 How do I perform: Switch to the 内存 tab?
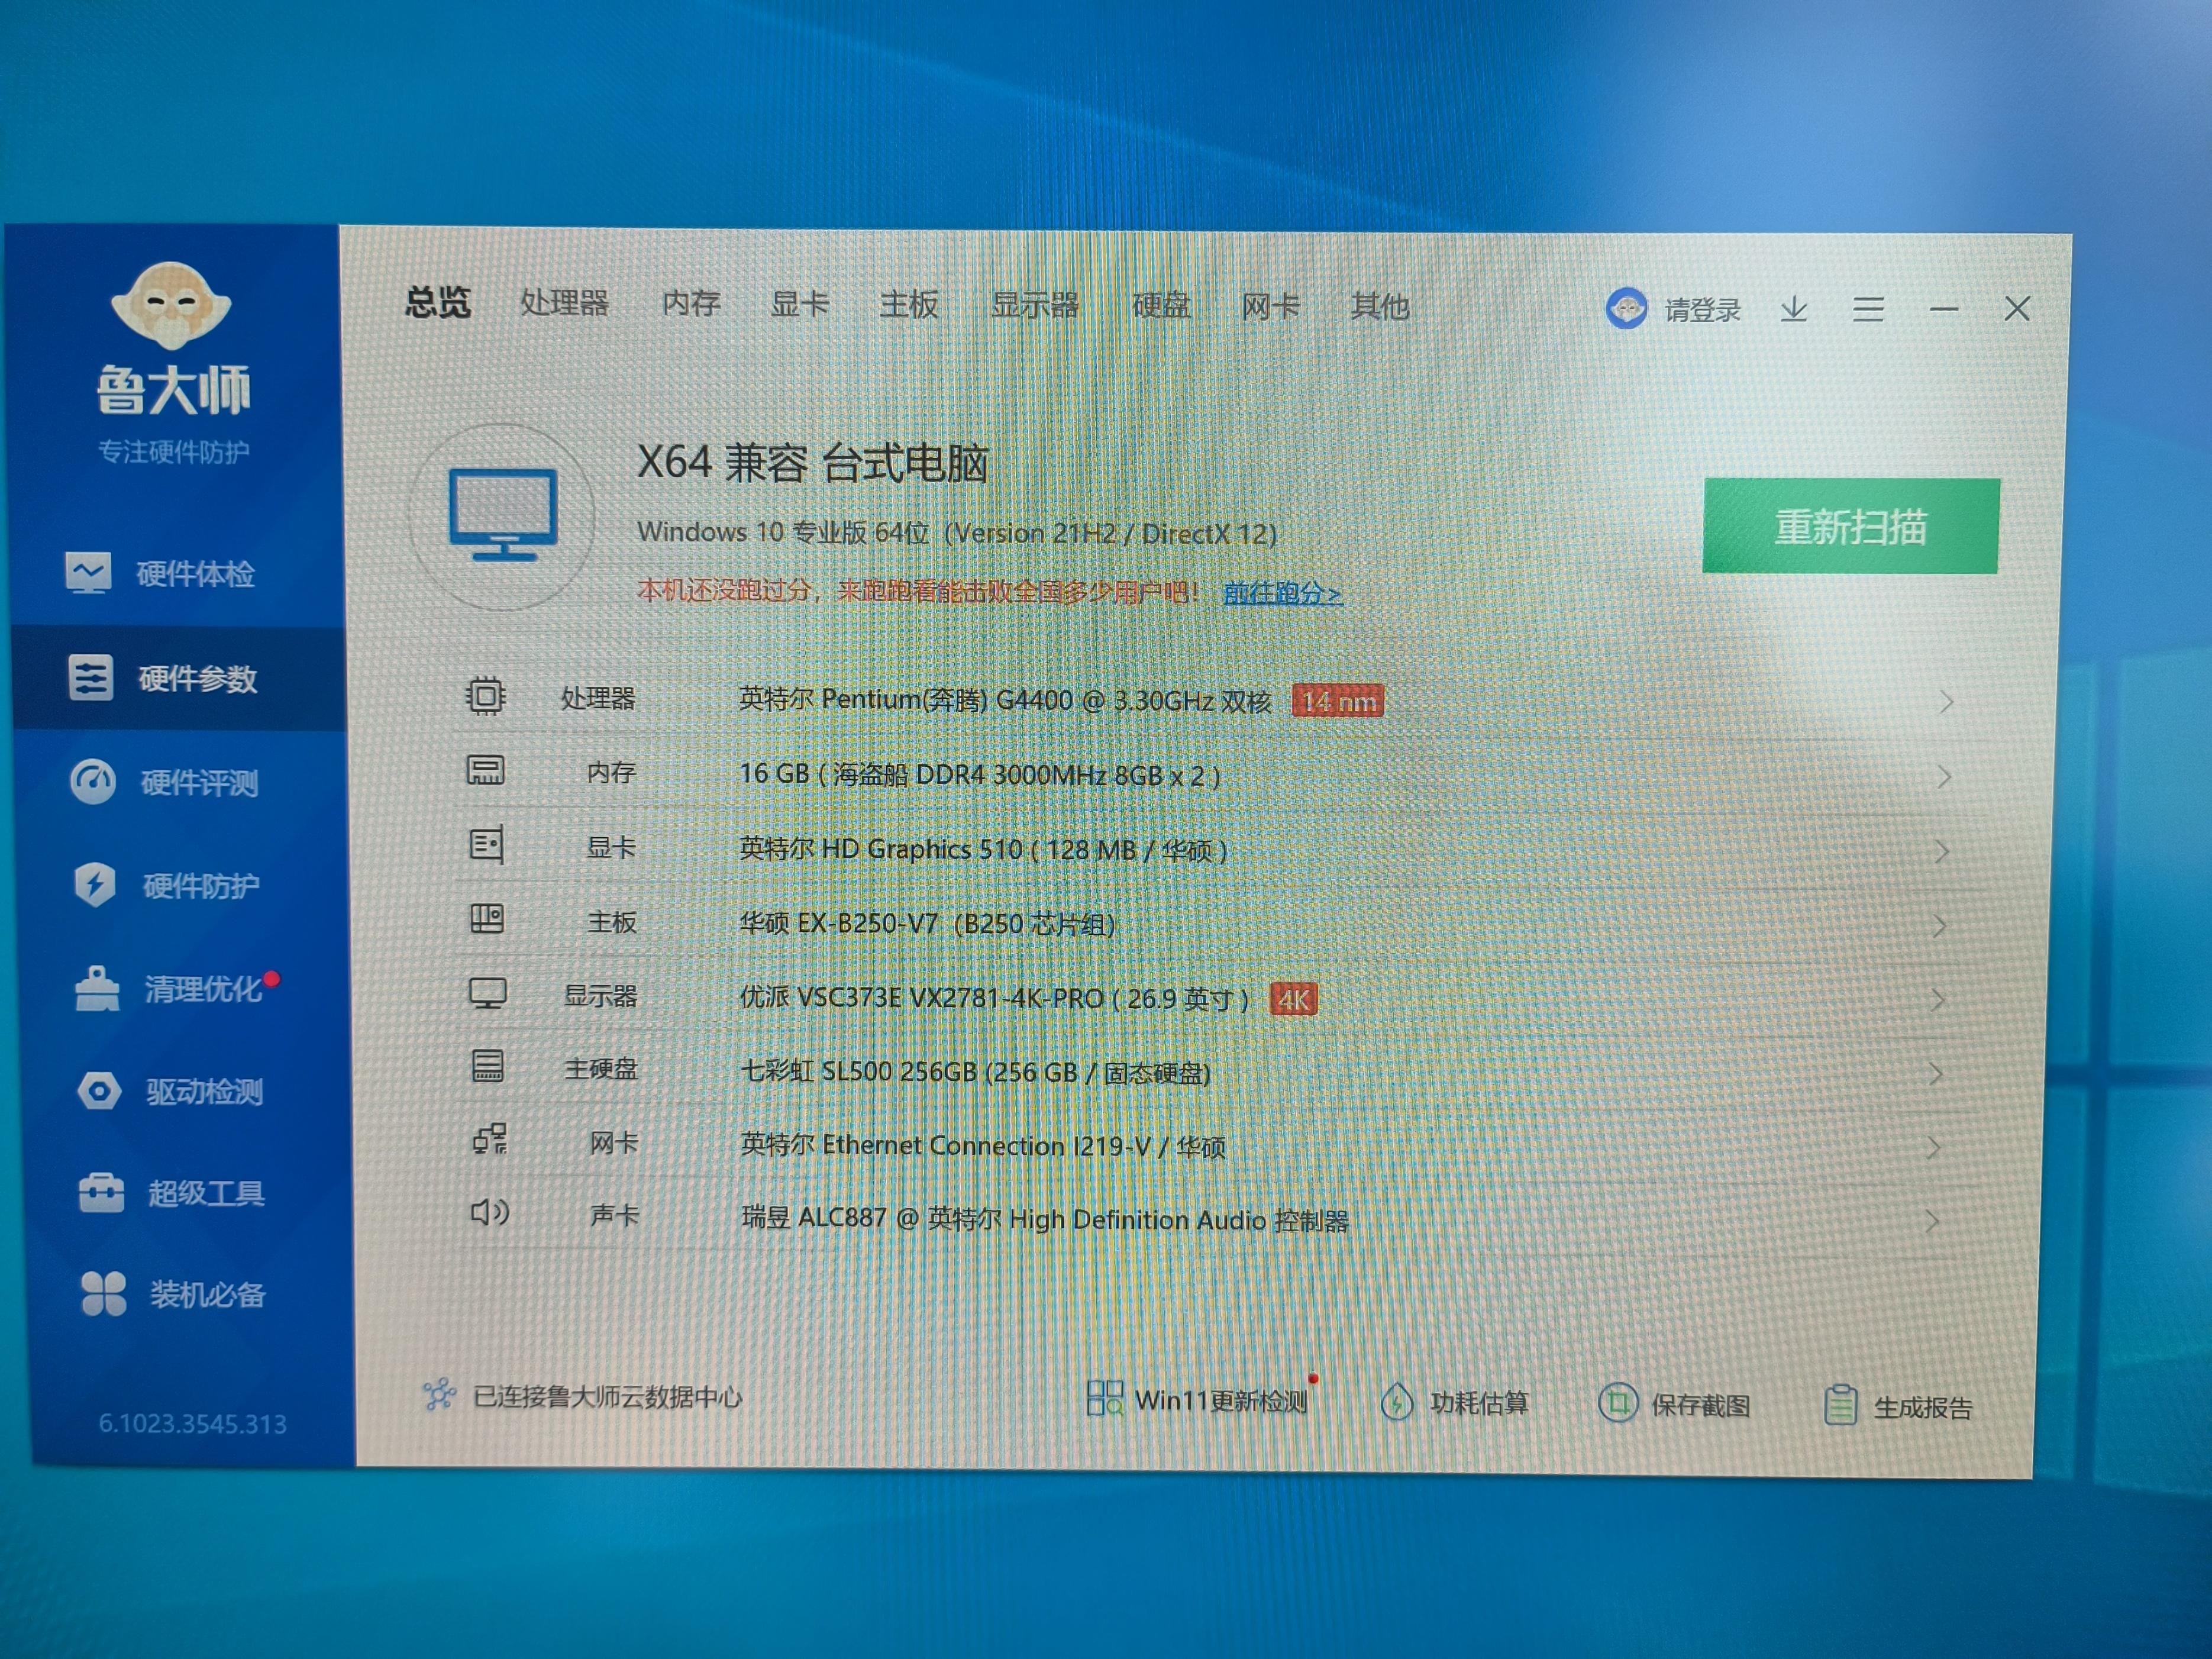click(691, 303)
